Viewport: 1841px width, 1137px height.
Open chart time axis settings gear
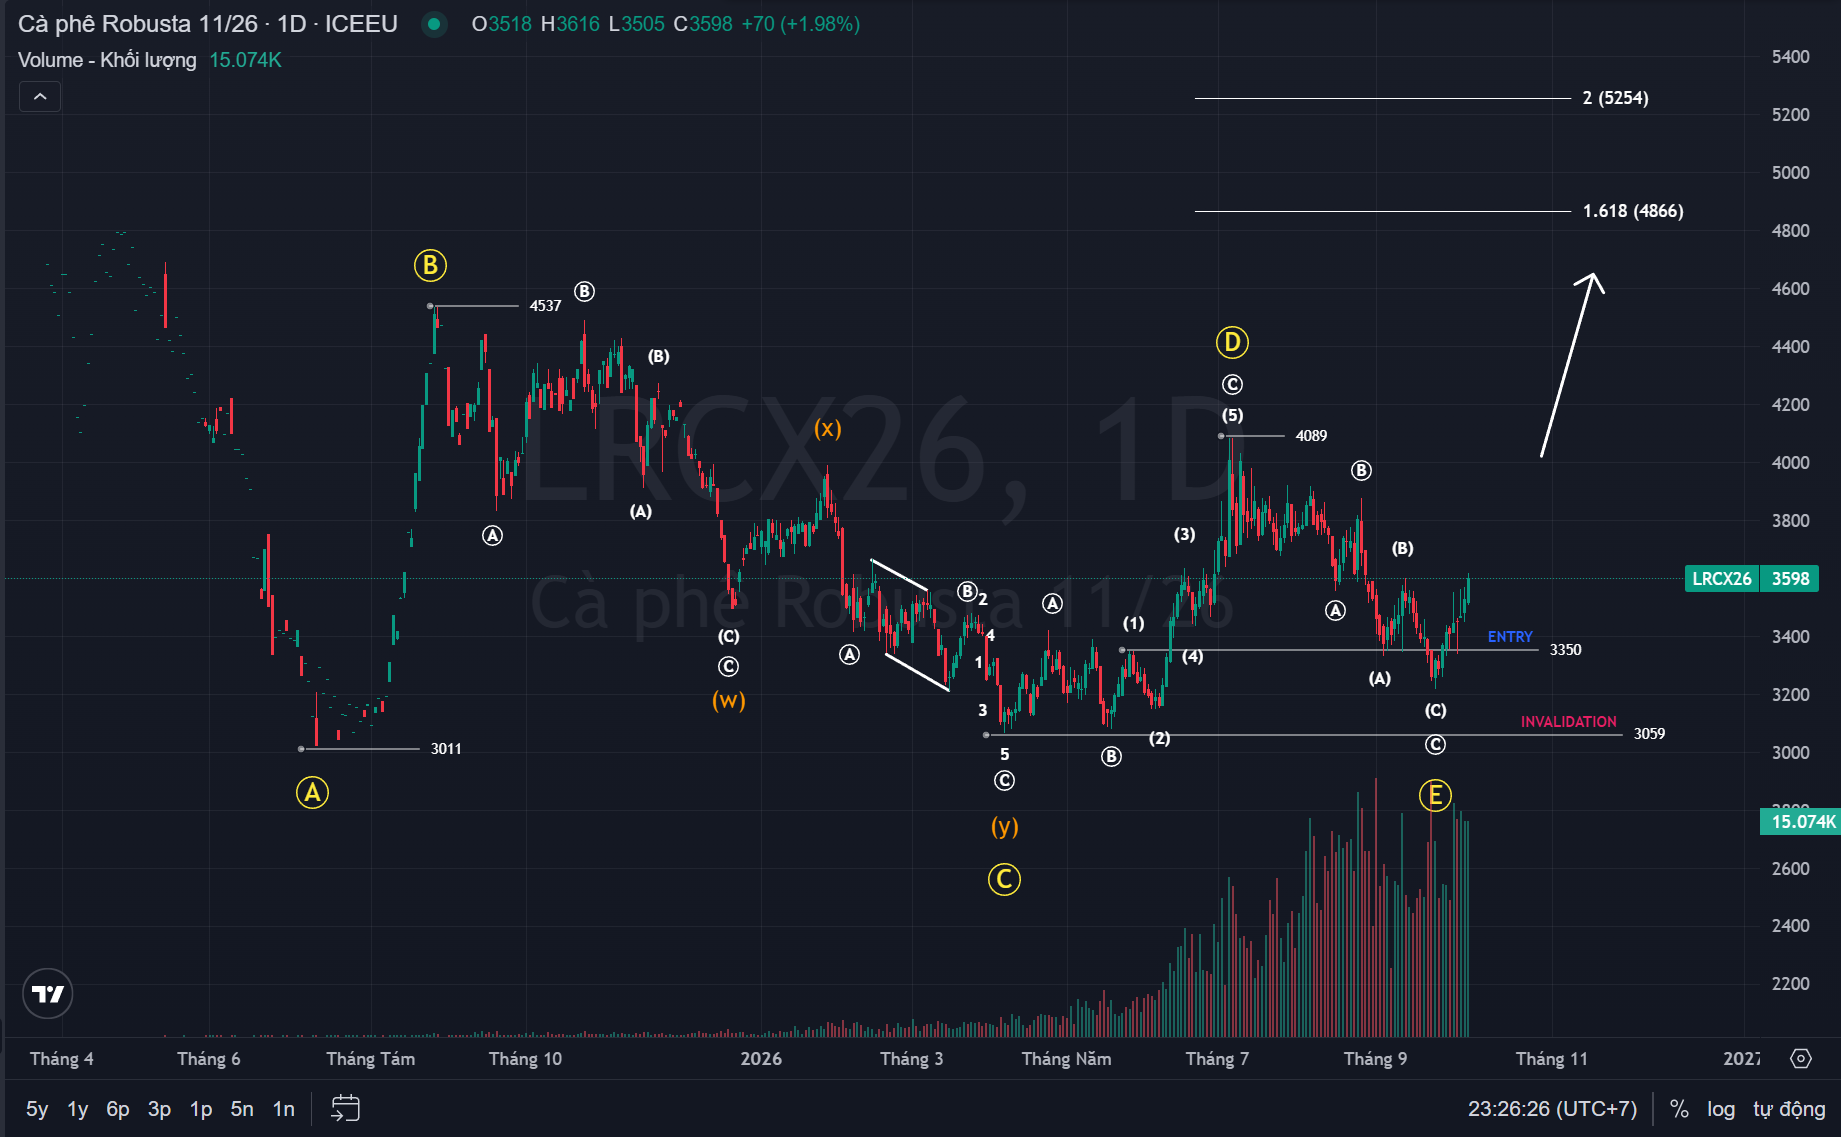[x=1801, y=1058]
